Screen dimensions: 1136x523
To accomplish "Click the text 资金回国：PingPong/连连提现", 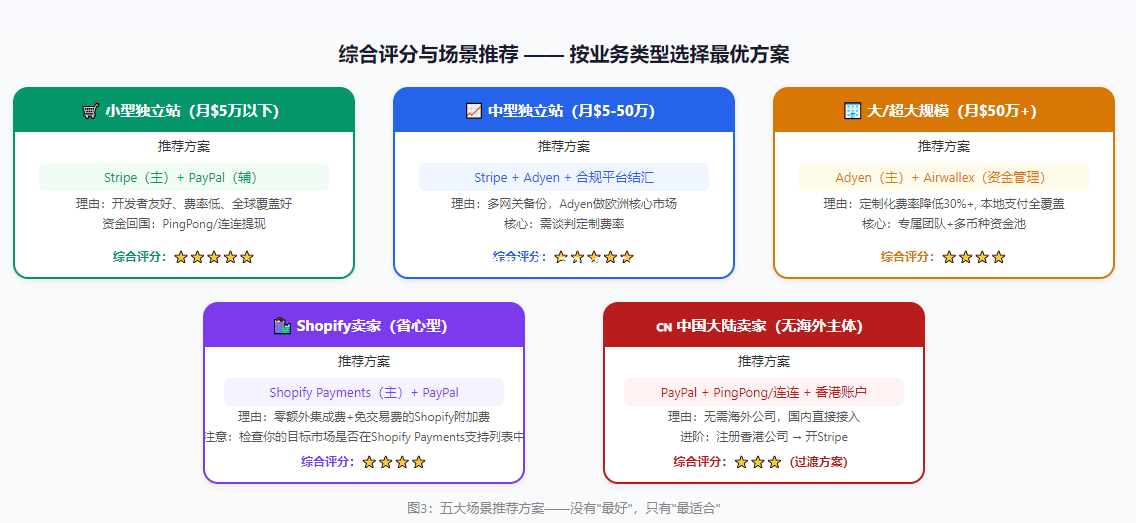I will pos(184,224).
